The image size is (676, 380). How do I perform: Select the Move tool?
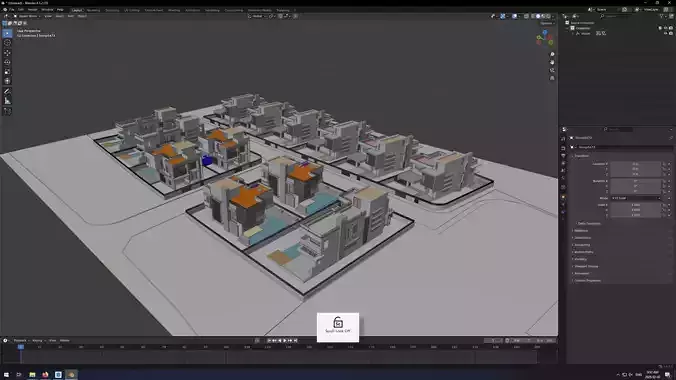coord(7,53)
